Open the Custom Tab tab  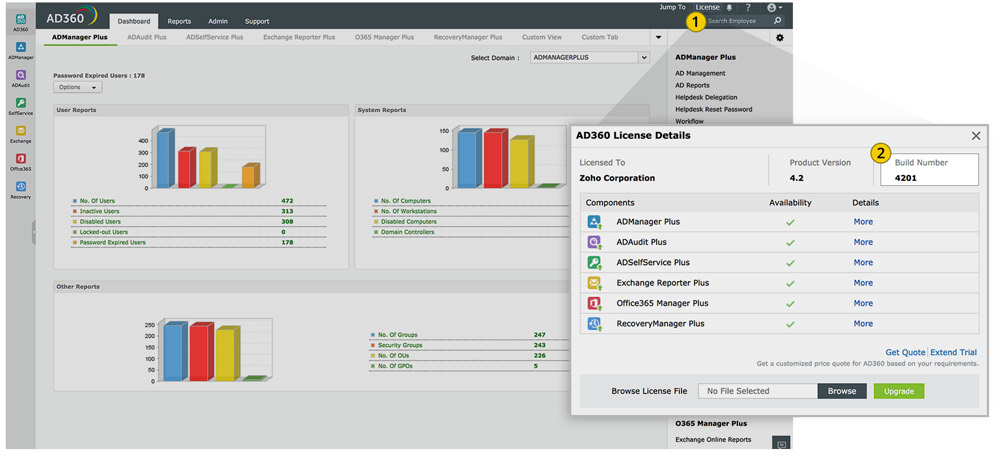[600, 38]
